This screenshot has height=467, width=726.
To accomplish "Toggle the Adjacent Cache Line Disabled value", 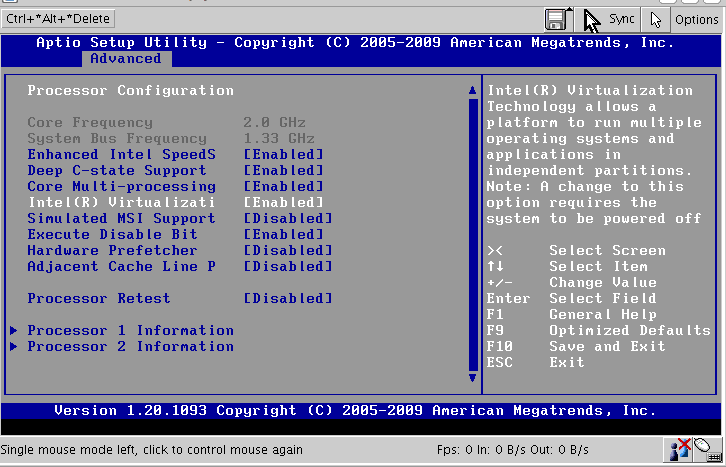I will [288, 267].
